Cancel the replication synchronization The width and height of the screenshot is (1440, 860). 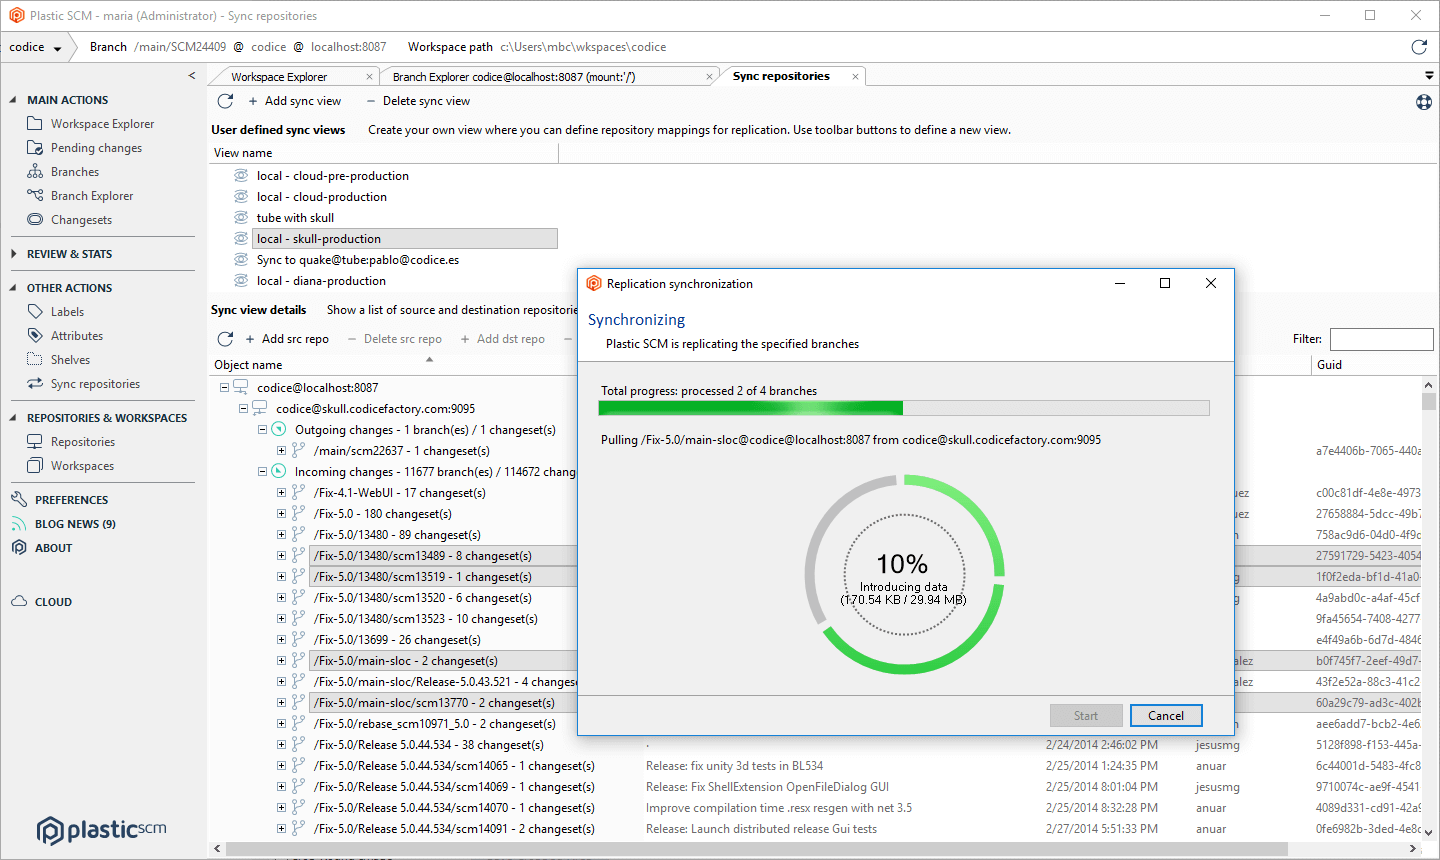pos(1166,716)
